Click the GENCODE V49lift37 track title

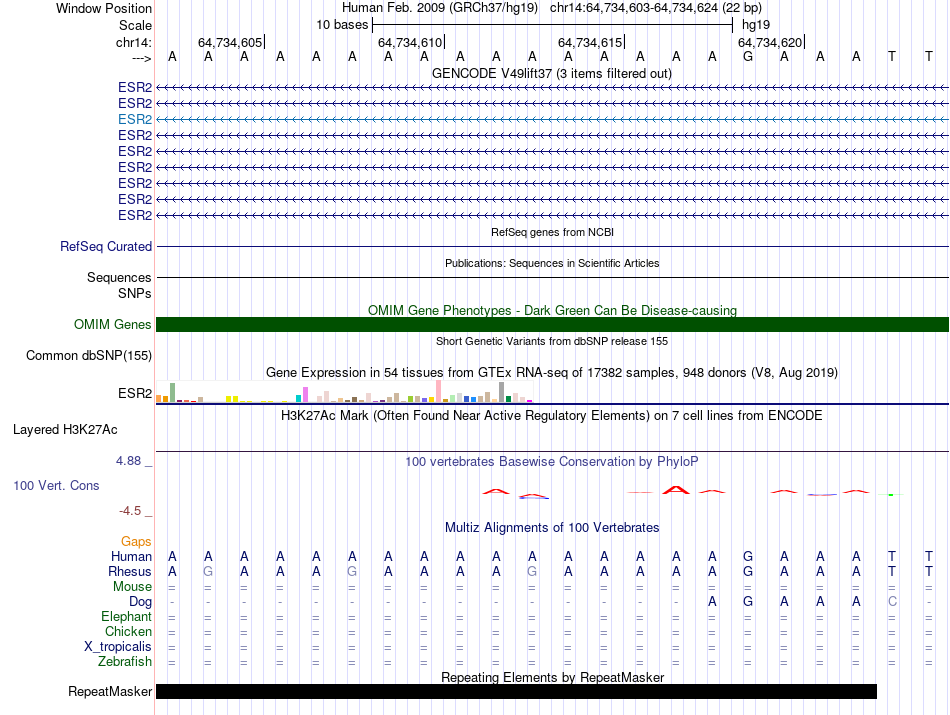pyautogui.click(x=552, y=74)
